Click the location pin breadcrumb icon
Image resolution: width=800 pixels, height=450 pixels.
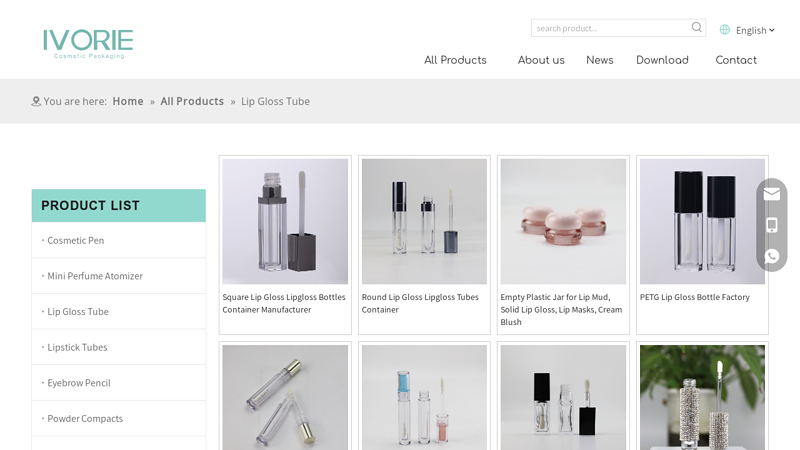point(36,101)
